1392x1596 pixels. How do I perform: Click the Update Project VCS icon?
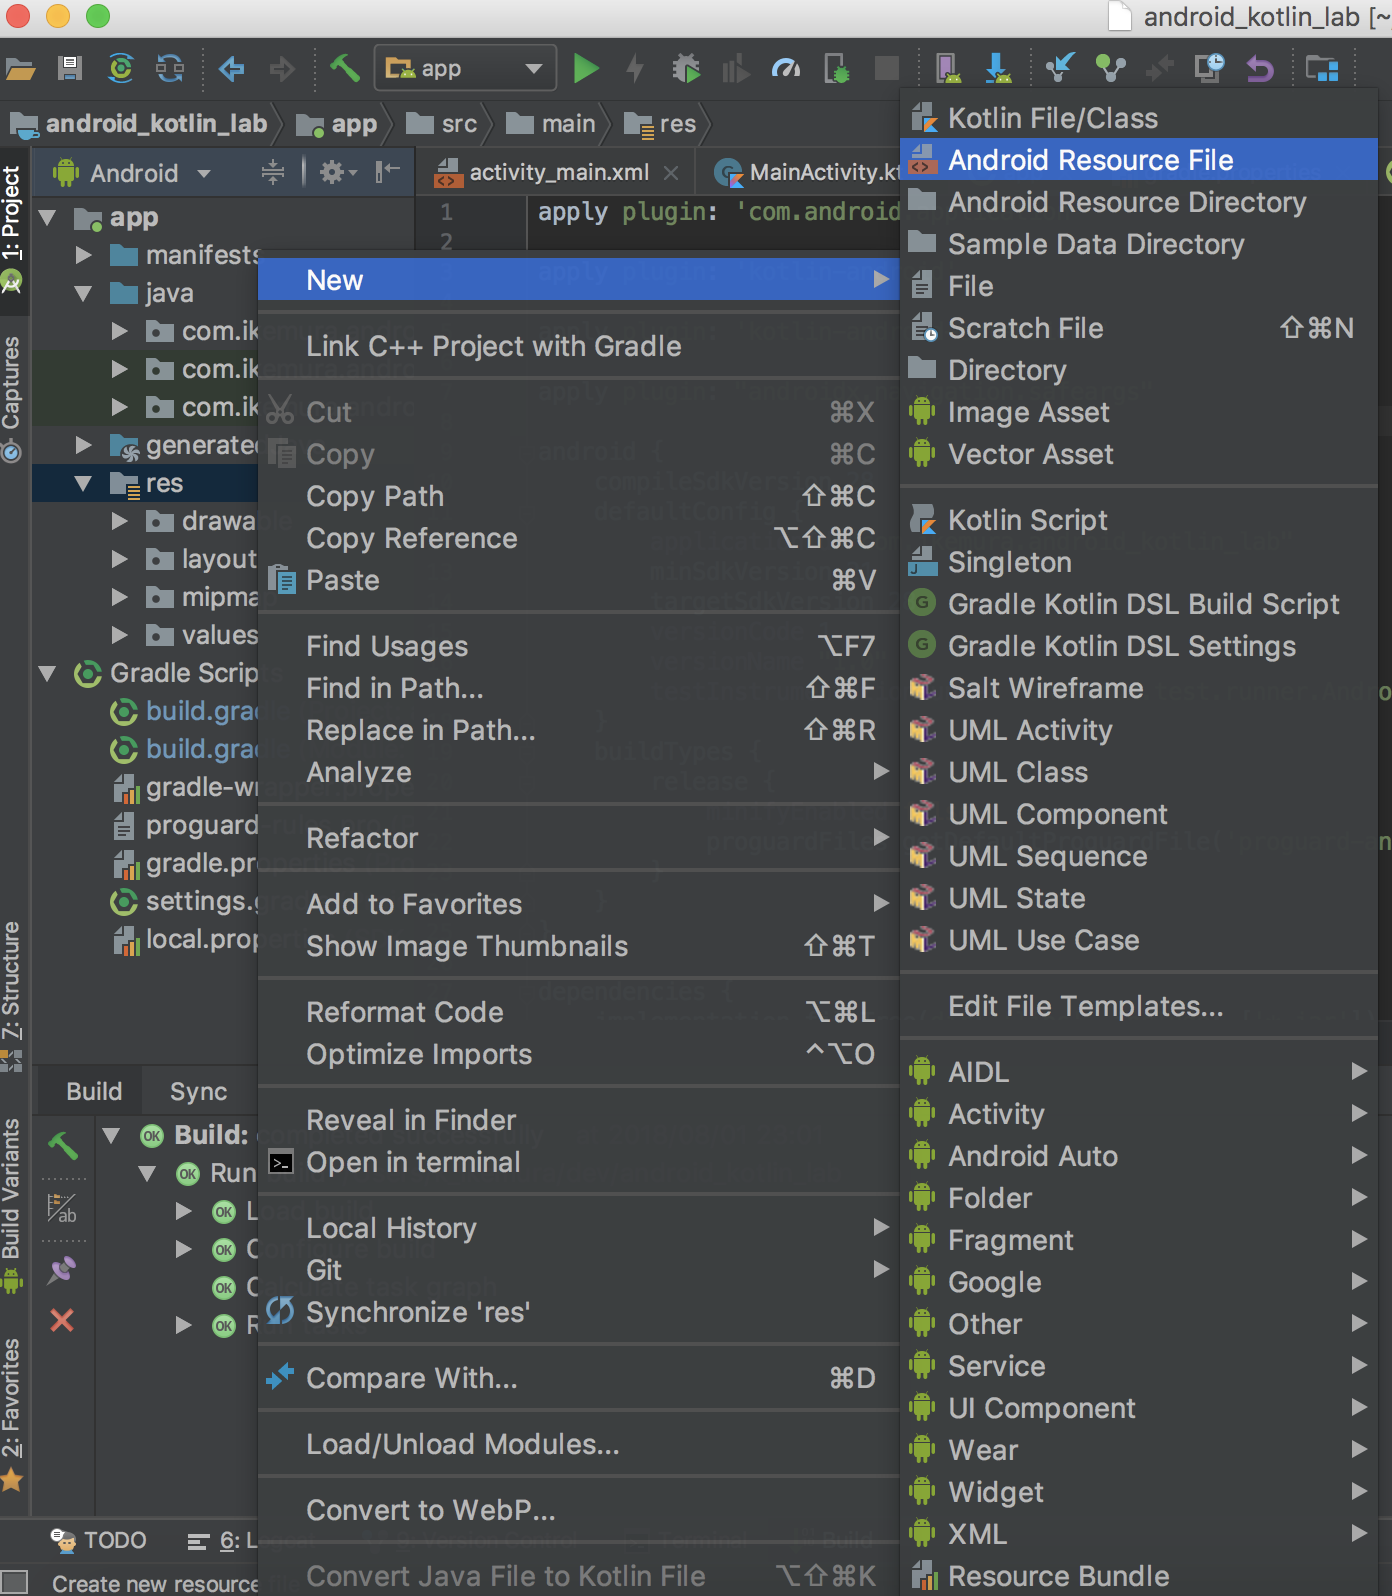(x=1059, y=68)
